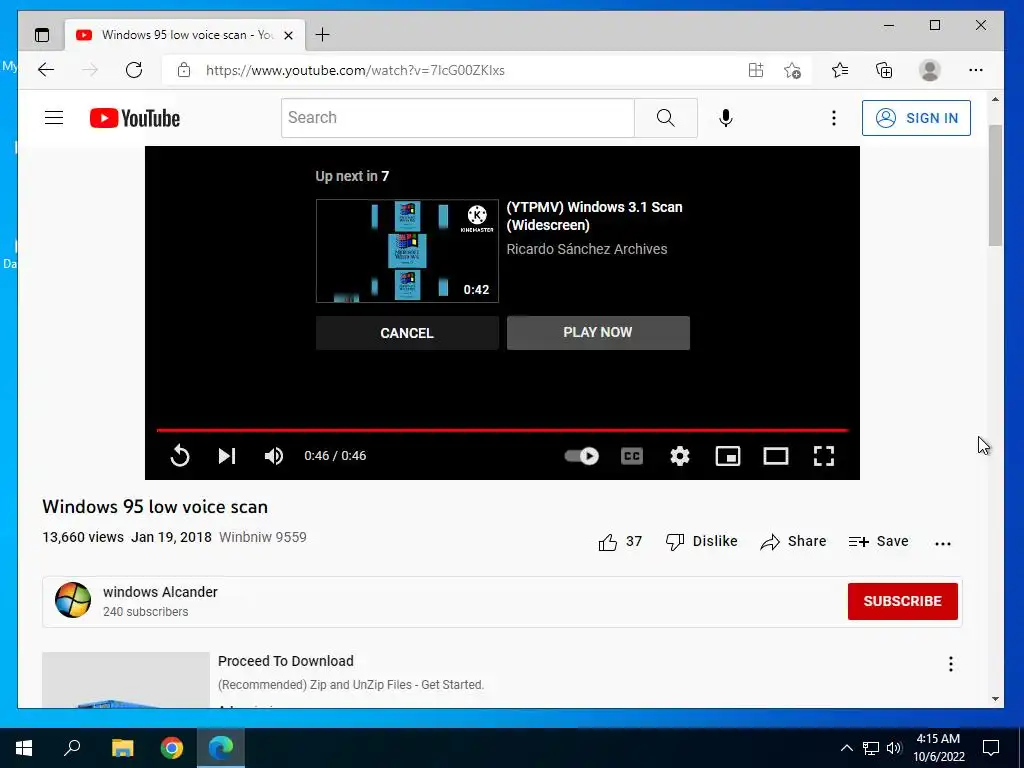Click the scrollbar down arrow
Screen dimensions: 1024x768
pyautogui.click(x=995, y=699)
